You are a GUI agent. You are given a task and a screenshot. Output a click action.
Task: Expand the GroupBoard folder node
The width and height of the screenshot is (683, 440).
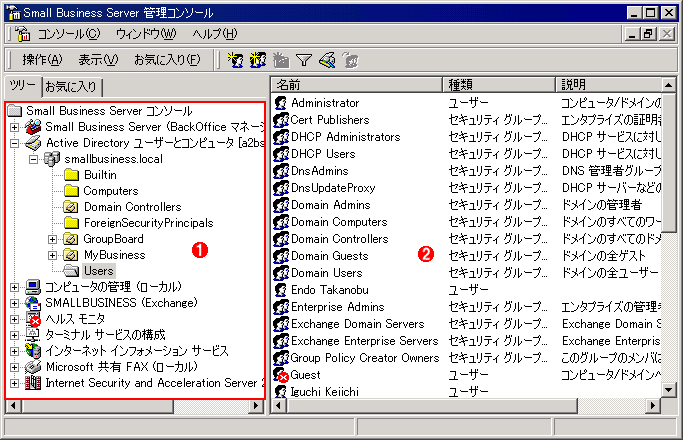click(x=52, y=239)
